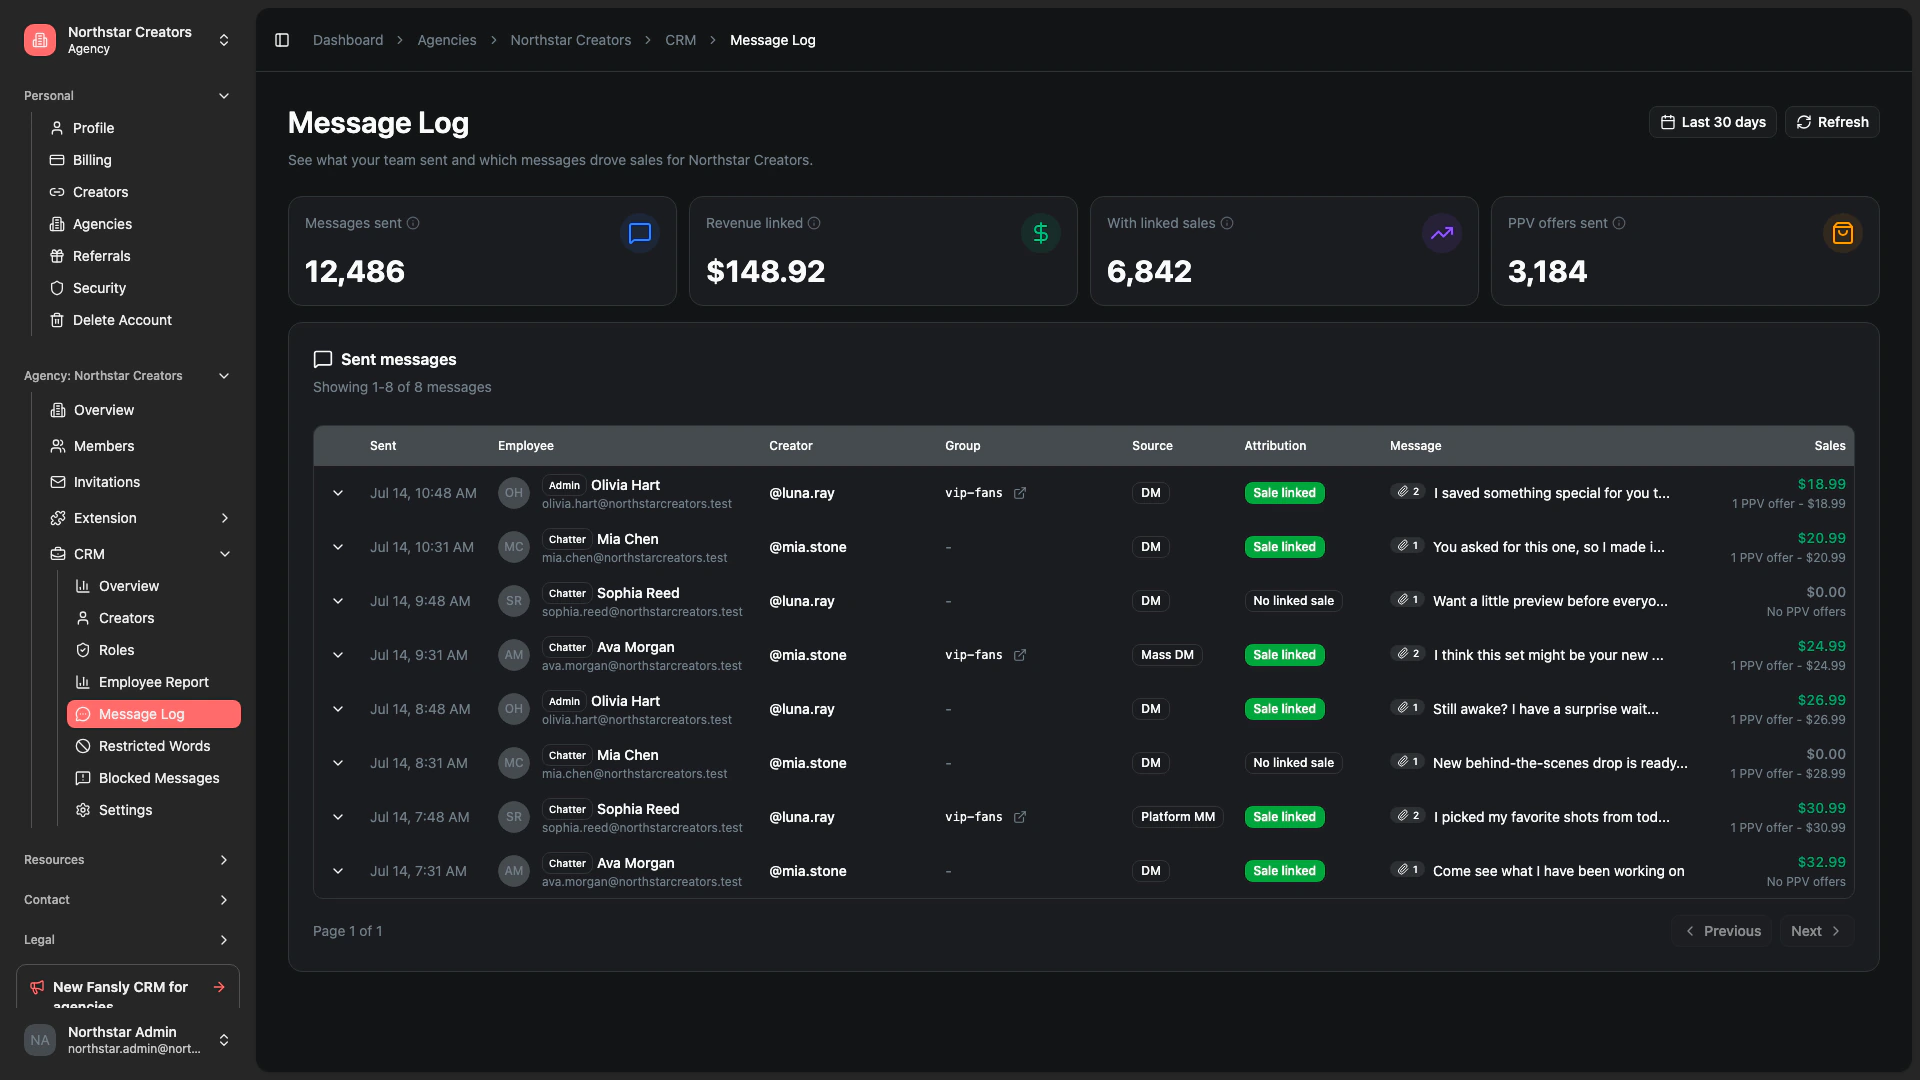Click the OH avatar in 10:48 AM row
This screenshot has width=1920, height=1080.
click(514, 493)
